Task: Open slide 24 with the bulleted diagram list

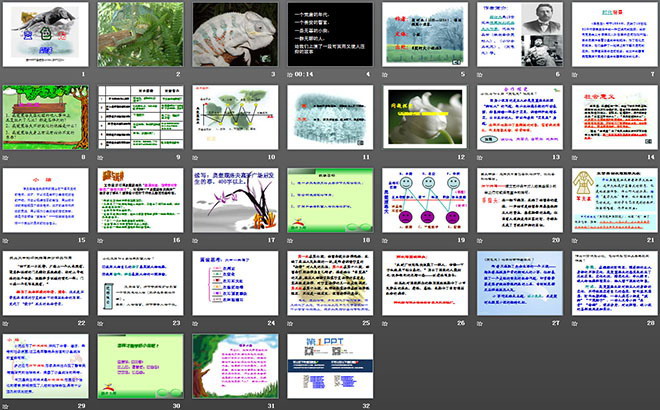Action: click(x=235, y=283)
